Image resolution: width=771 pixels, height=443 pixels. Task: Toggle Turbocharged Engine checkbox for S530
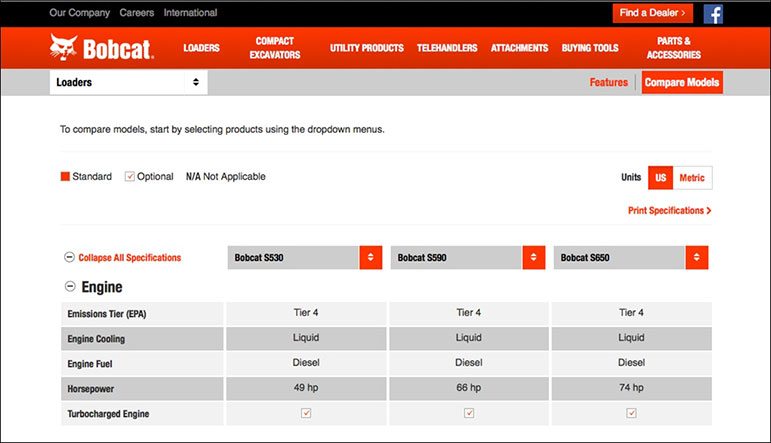click(x=306, y=413)
